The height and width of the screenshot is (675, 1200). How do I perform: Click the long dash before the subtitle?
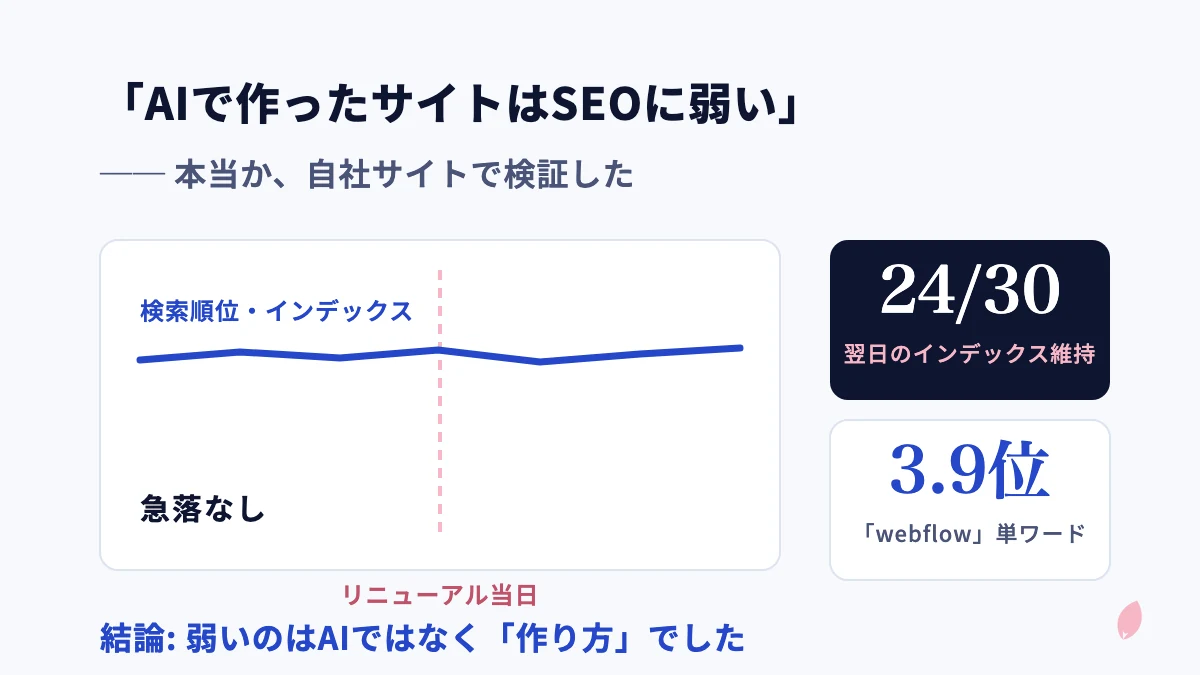coord(132,176)
